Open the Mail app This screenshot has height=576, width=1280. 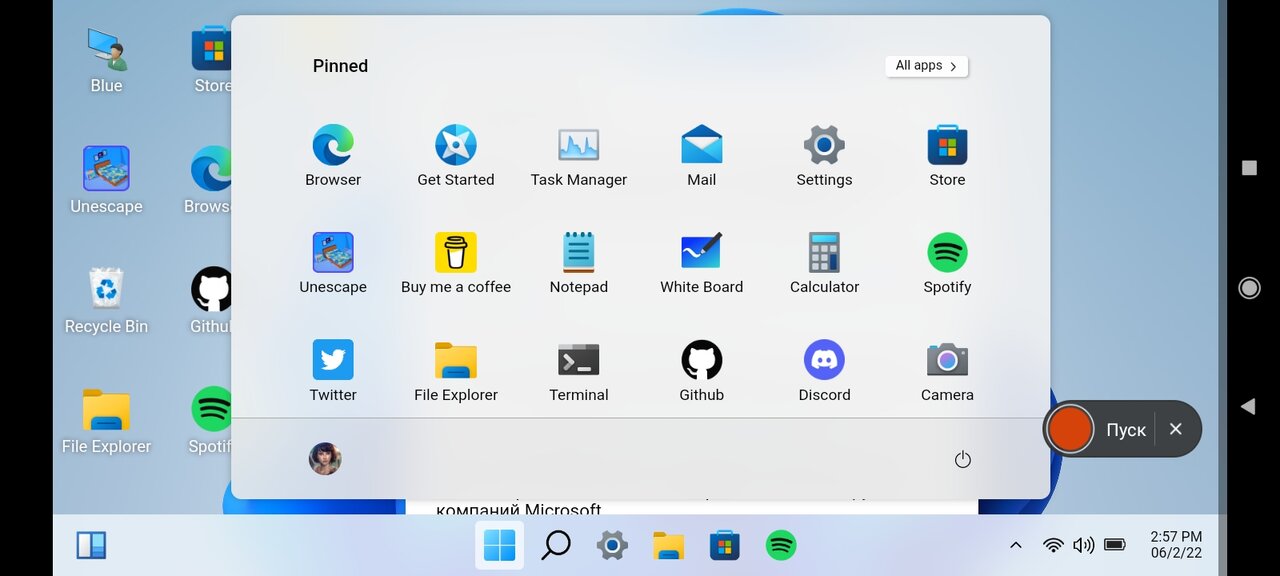701,143
